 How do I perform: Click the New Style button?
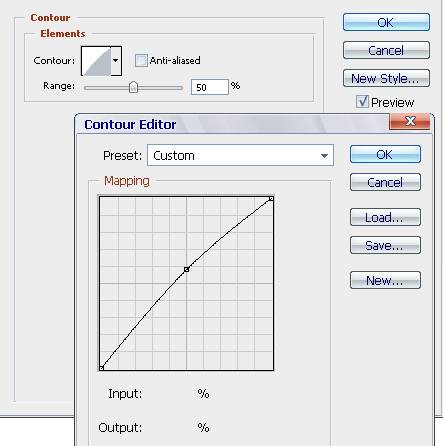click(386, 78)
